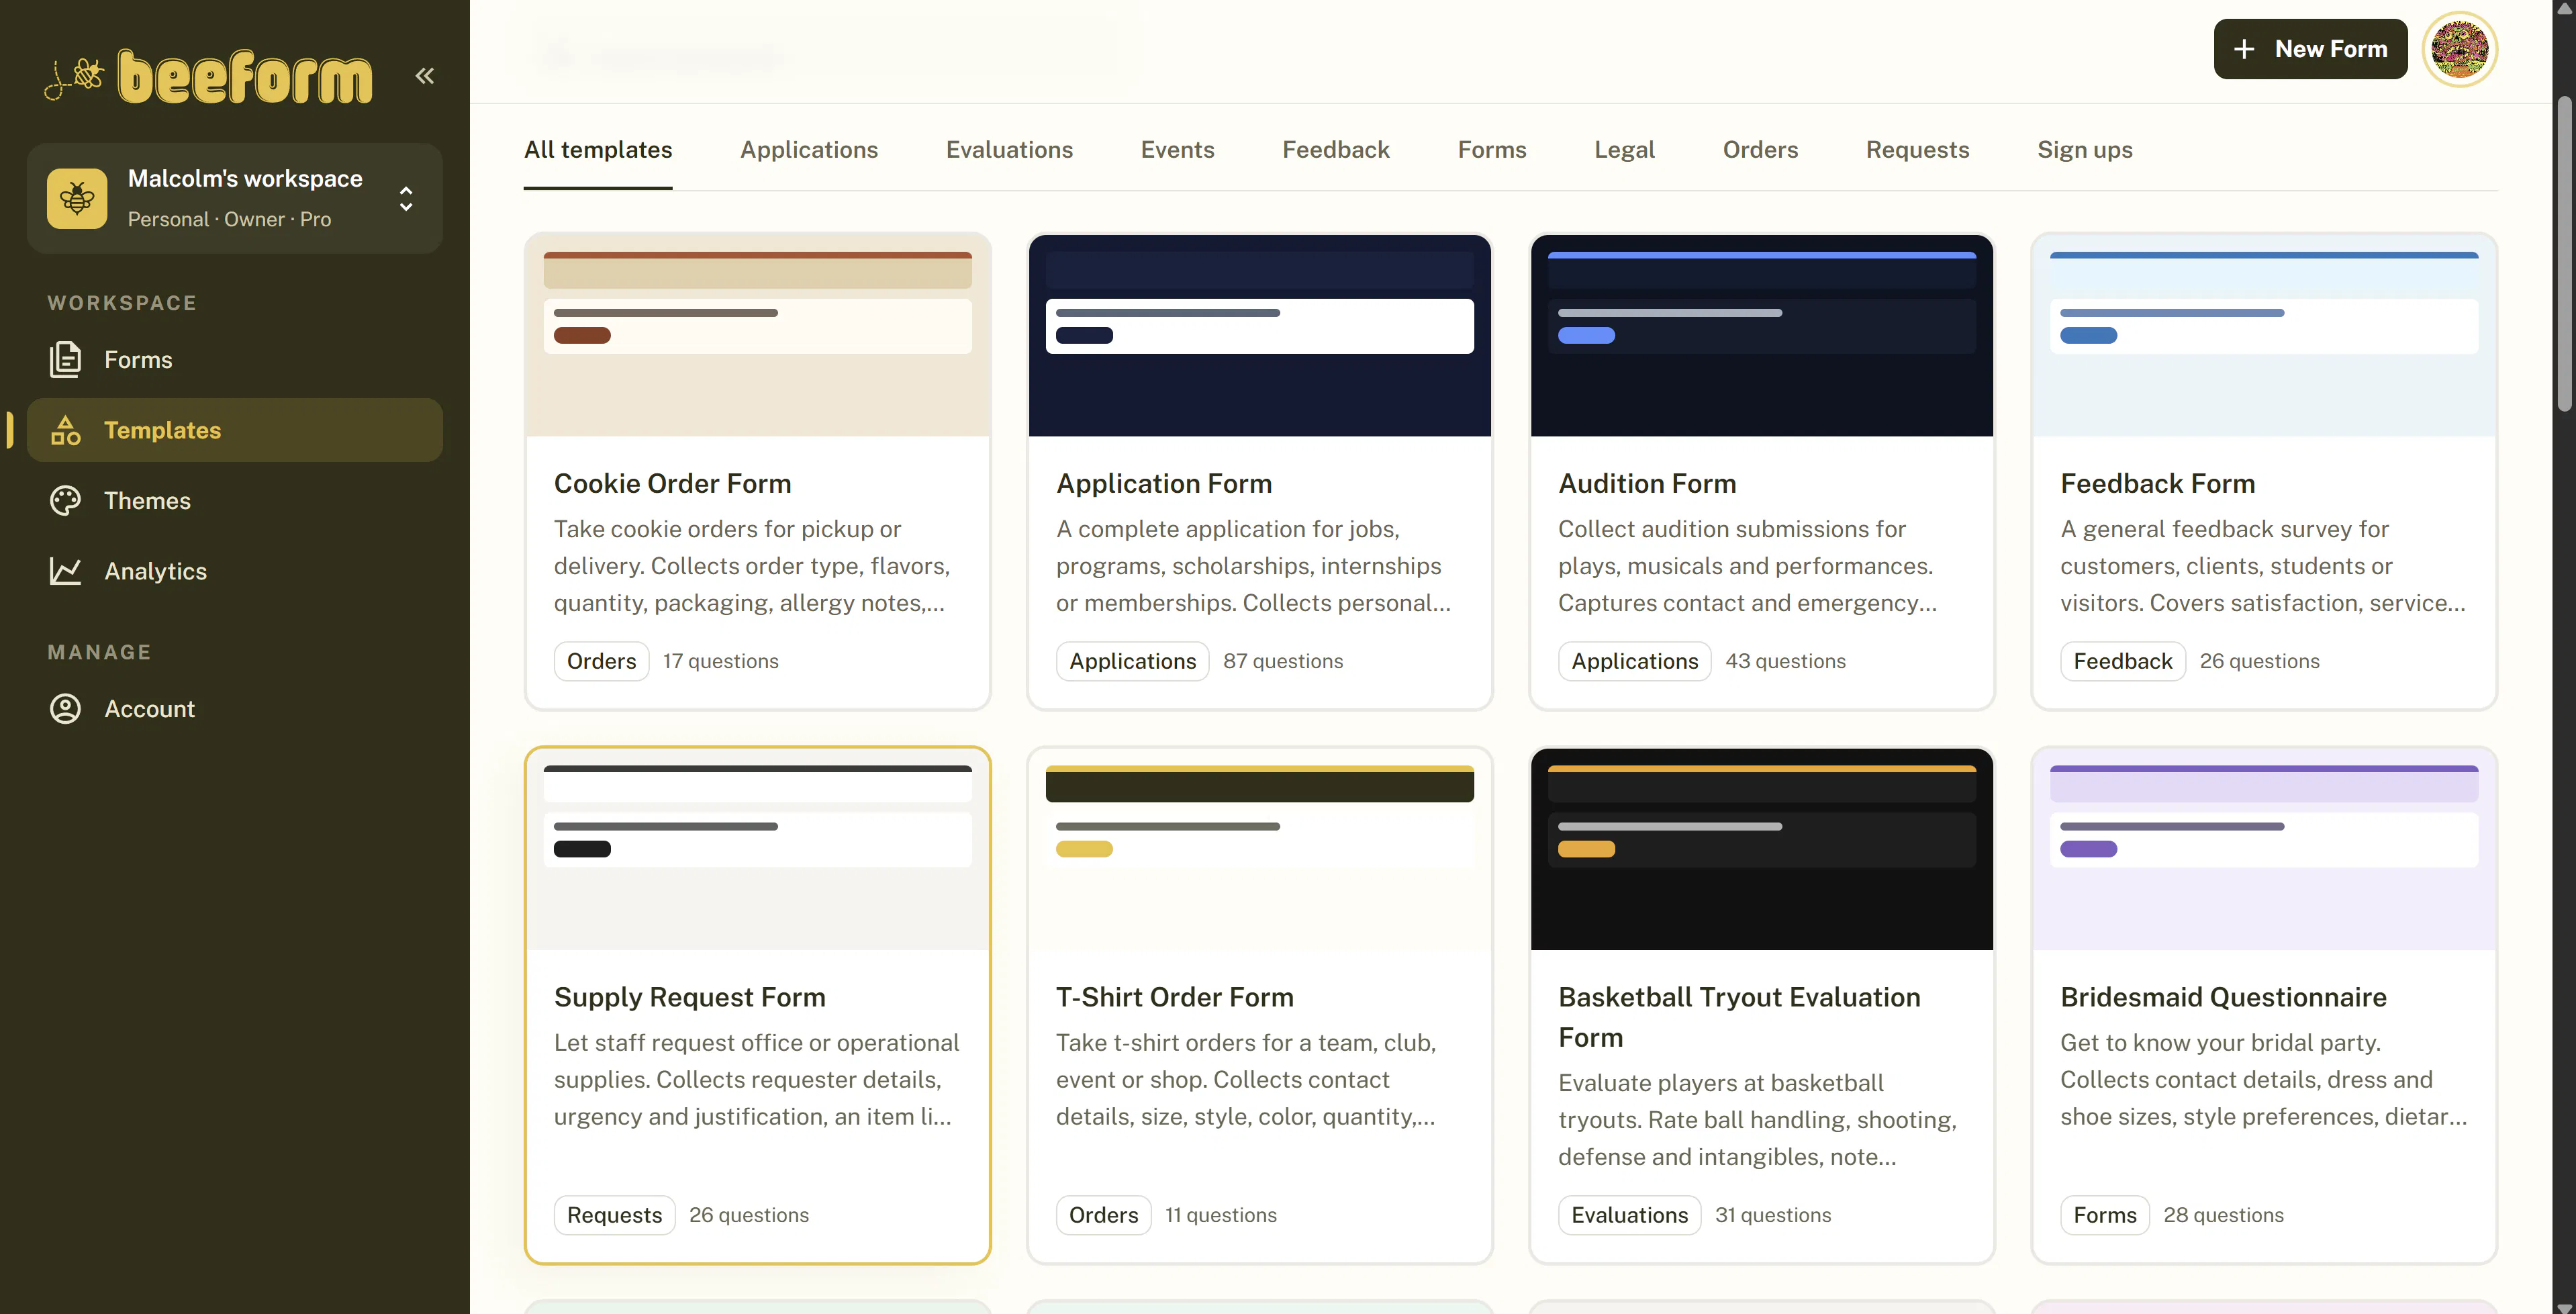
Task: Click the Evaluations tag on Basketball Tryout card
Action: click(1629, 1215)
